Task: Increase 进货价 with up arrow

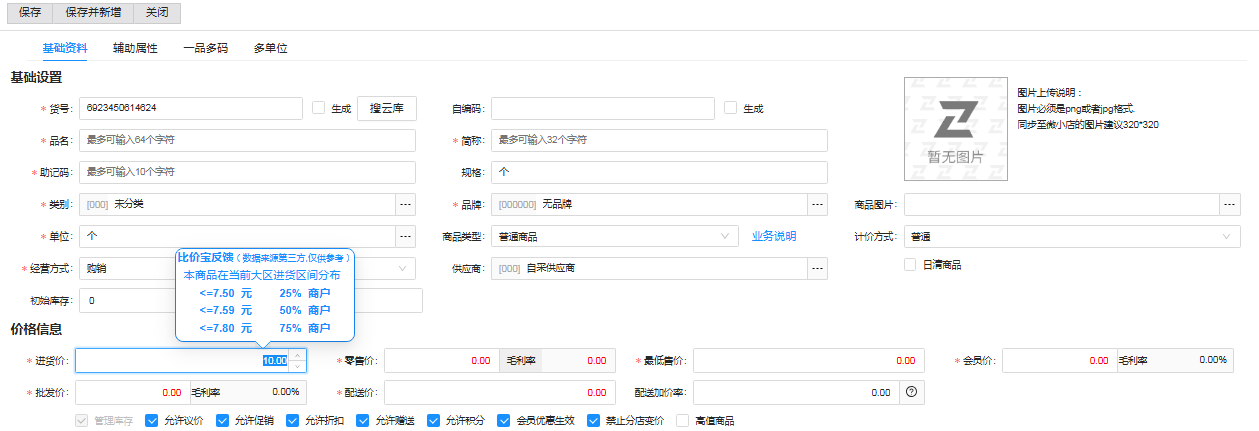Action: point(298,354)
